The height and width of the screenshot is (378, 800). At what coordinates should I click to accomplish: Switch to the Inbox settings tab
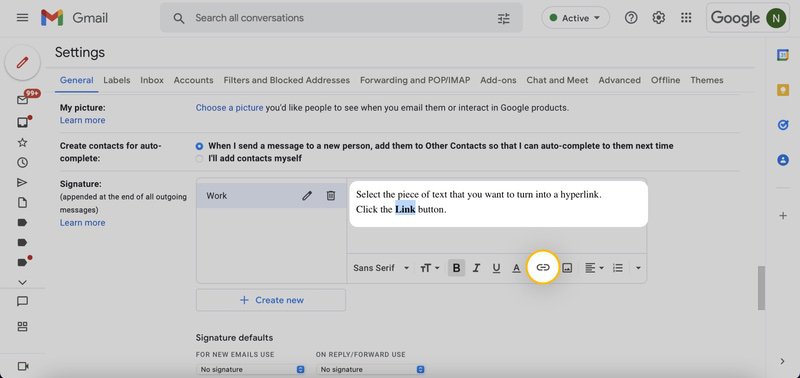(x=152, y=80)
